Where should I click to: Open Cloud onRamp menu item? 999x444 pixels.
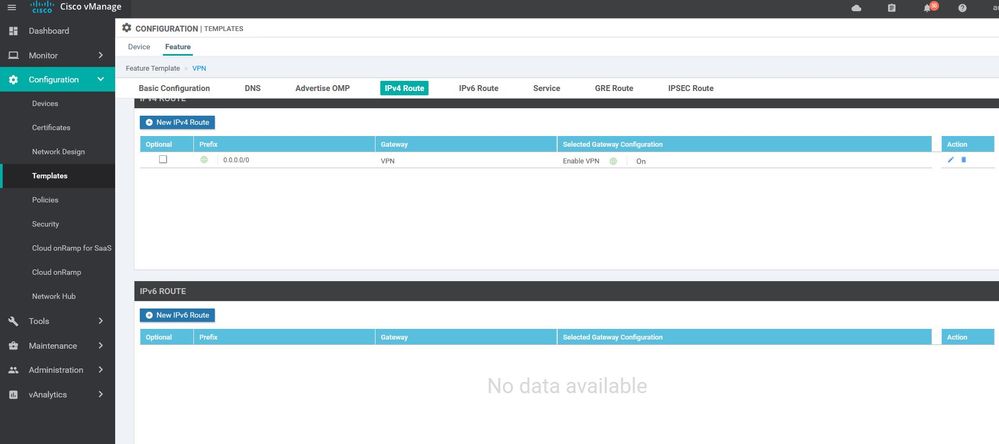coord(57,273)
